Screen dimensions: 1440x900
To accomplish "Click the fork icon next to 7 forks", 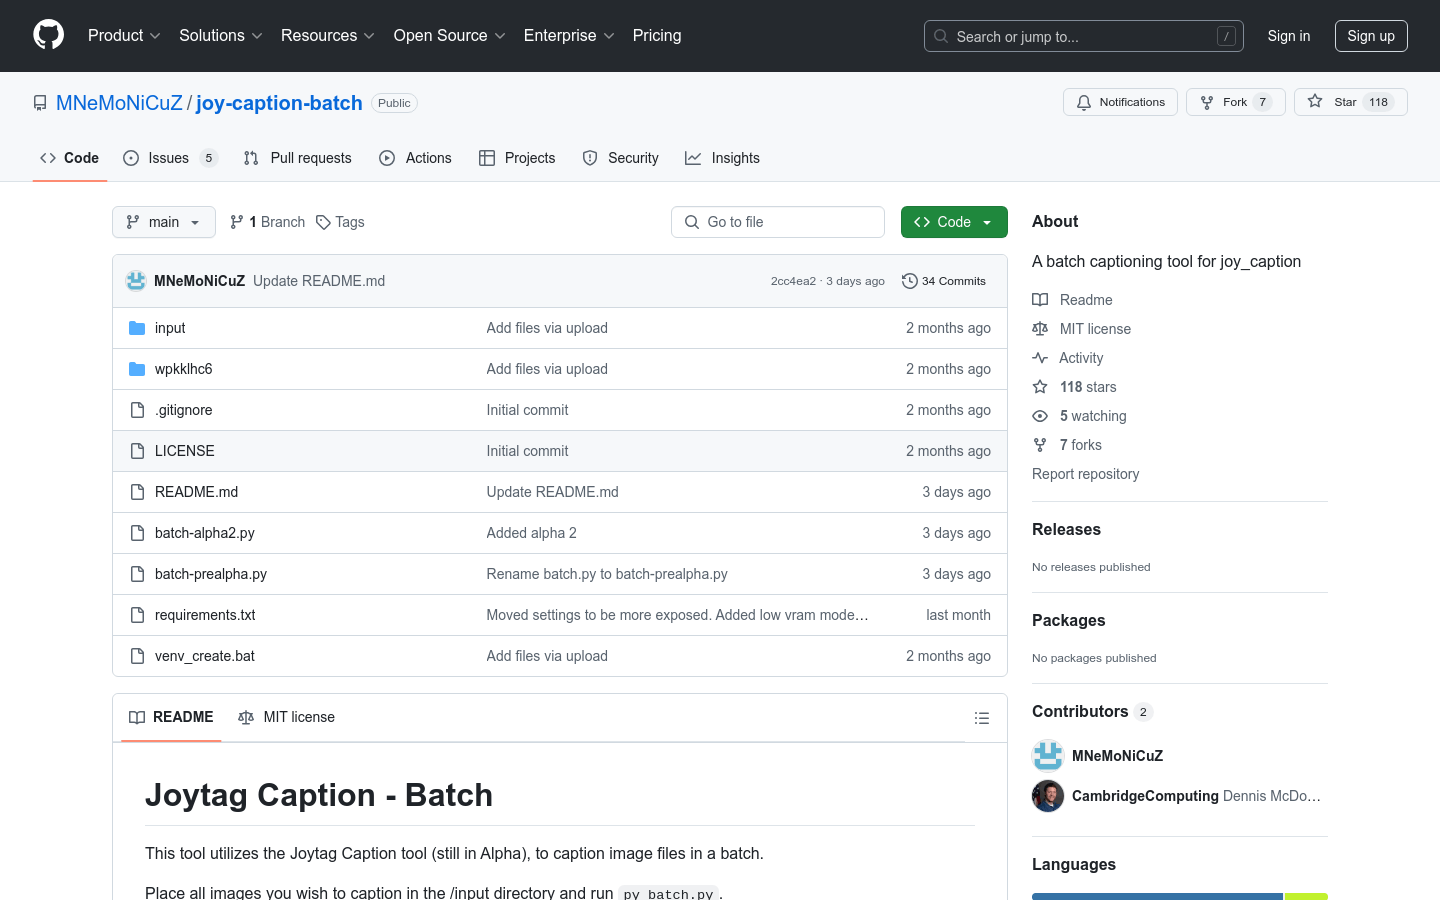I will click(1040, 445).
